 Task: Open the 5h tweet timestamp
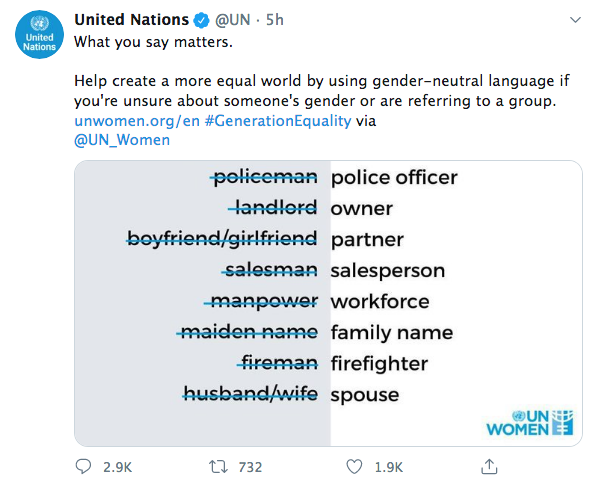point(275,20)
